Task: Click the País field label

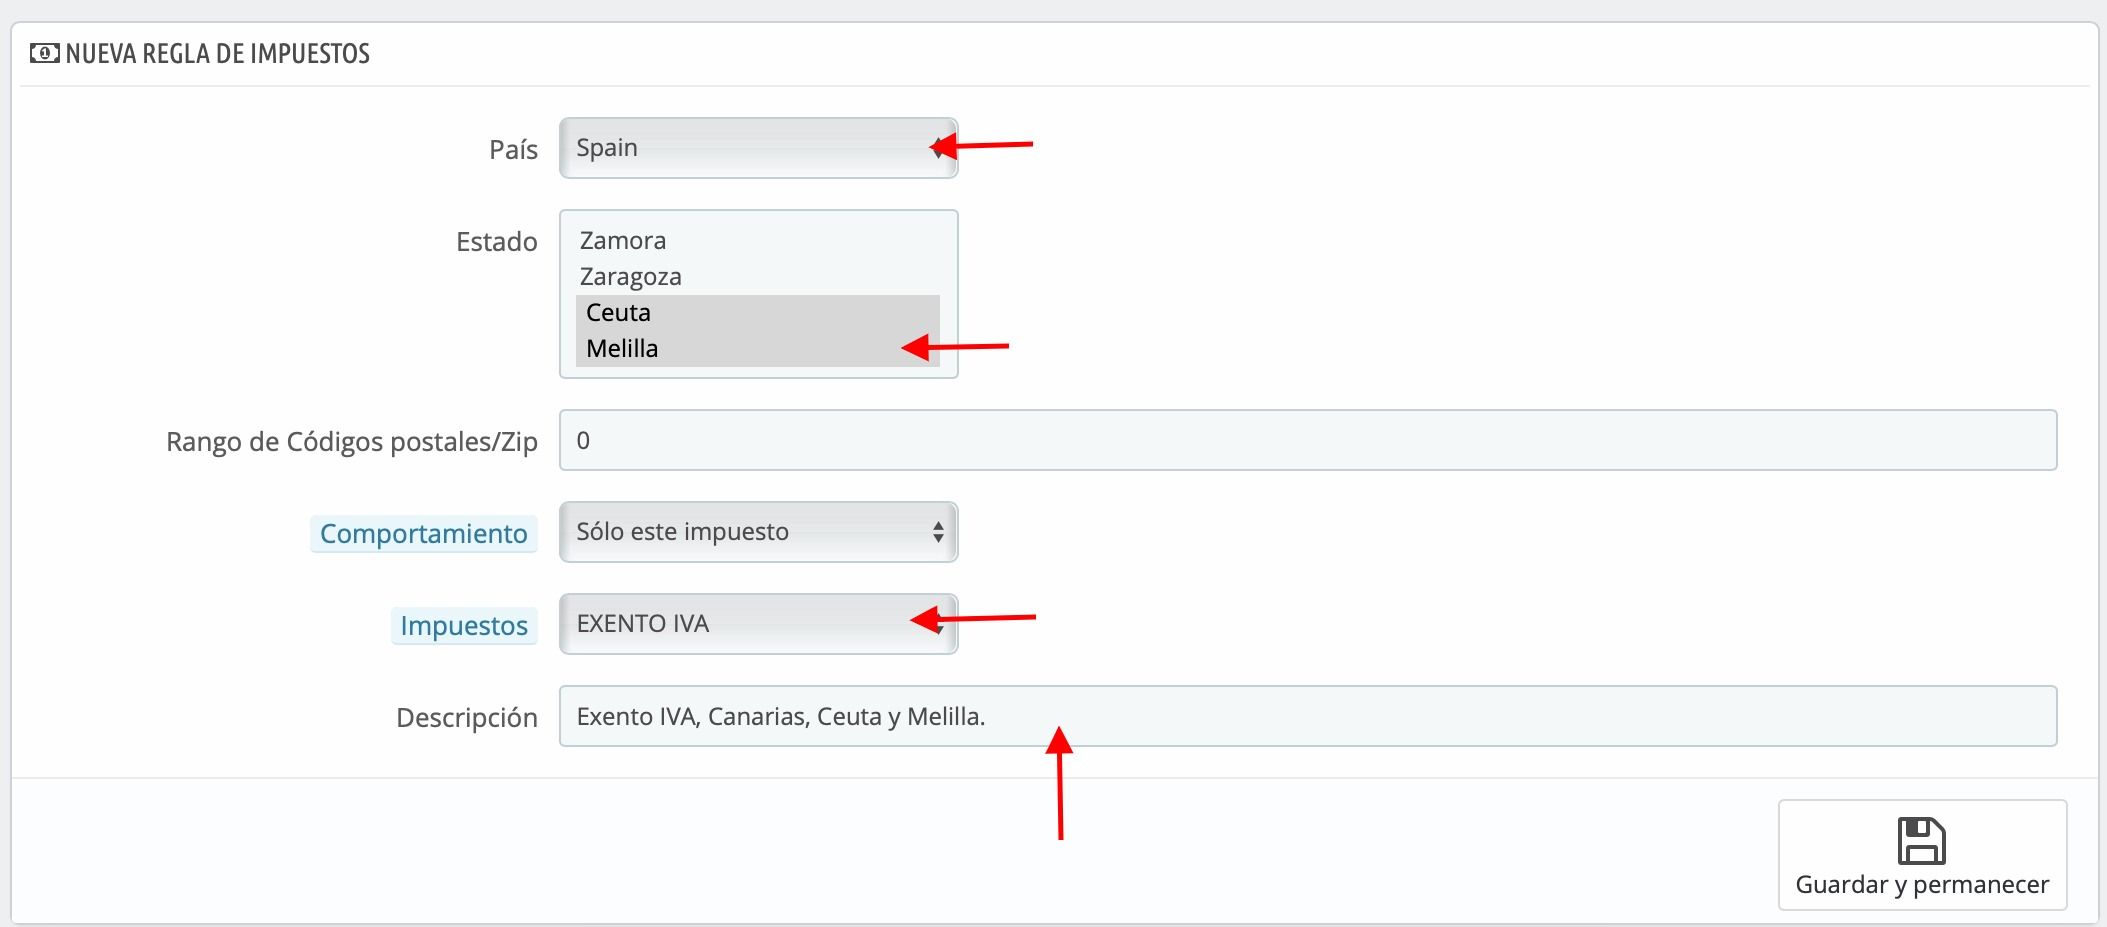Action: click(514, 150)
